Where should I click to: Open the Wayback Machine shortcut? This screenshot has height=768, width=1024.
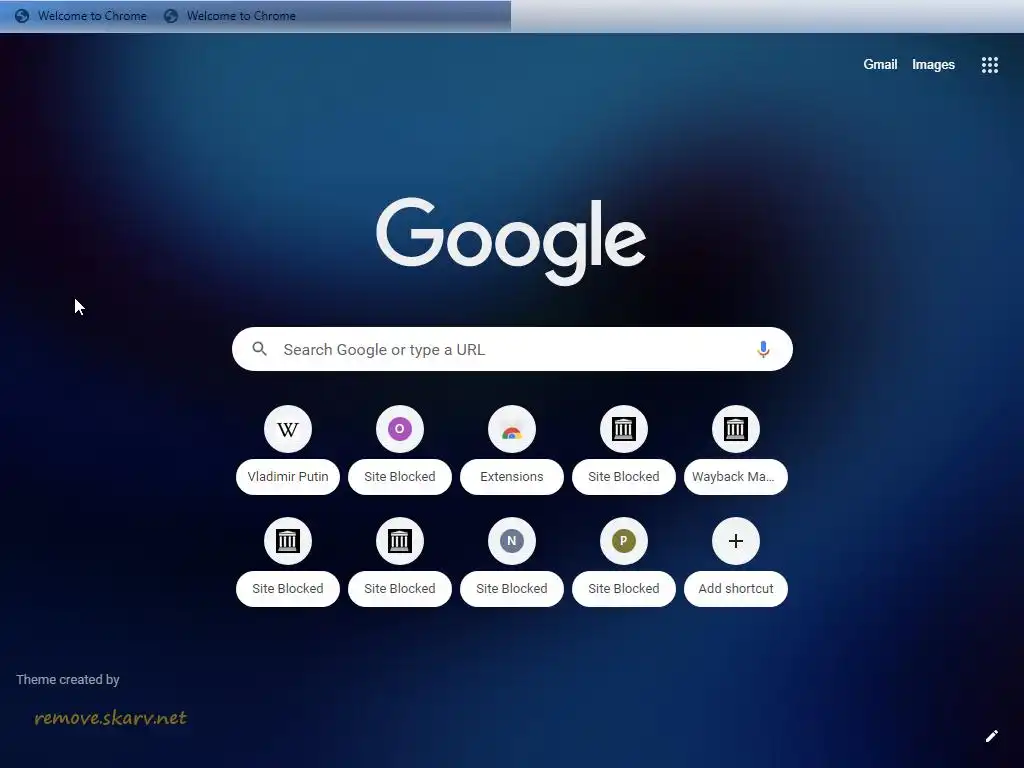(x=736, y=449)
